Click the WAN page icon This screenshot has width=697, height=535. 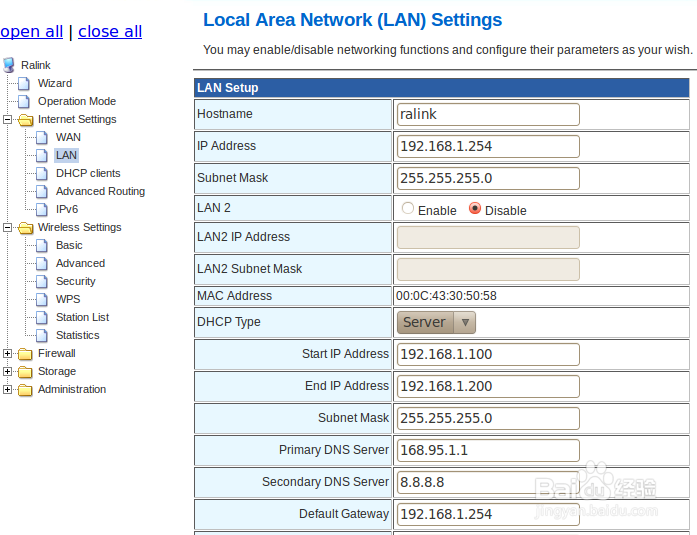[x=42, y=137]
